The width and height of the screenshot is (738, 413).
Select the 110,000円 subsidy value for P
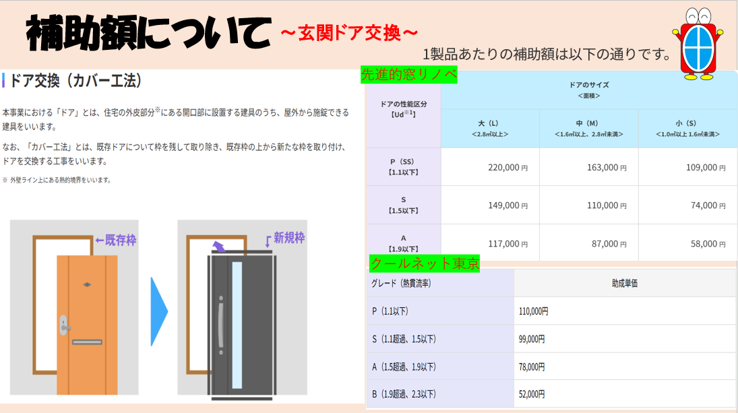[533, 311]
